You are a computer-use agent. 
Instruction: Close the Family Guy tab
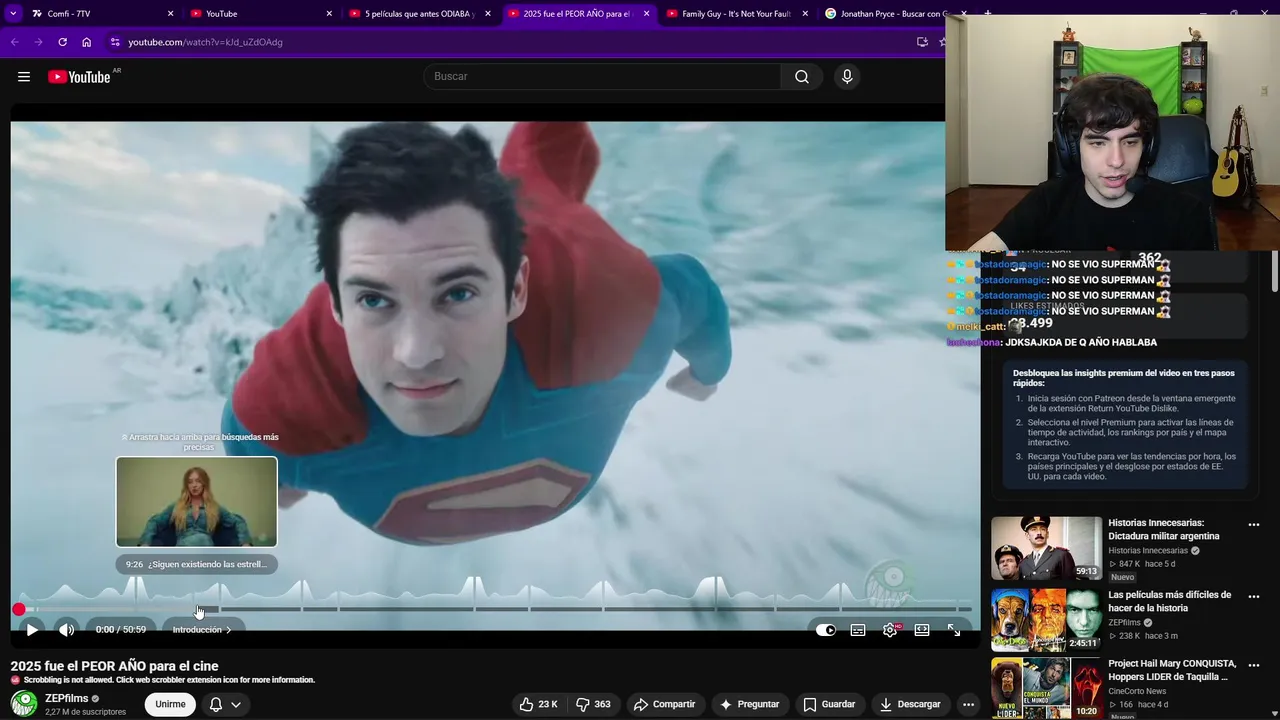tap(805, 14)
